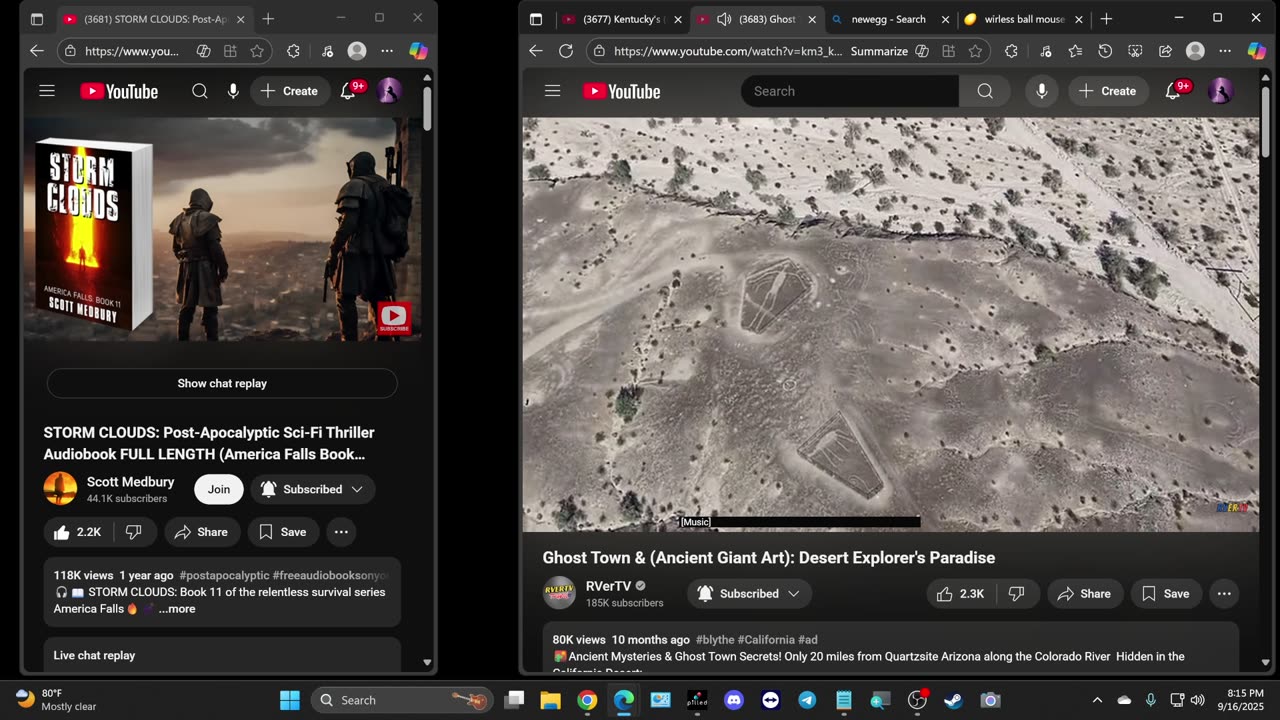The image size is (1280, 720).
Task: Close the newegg - Search tab
Action: 945,19
